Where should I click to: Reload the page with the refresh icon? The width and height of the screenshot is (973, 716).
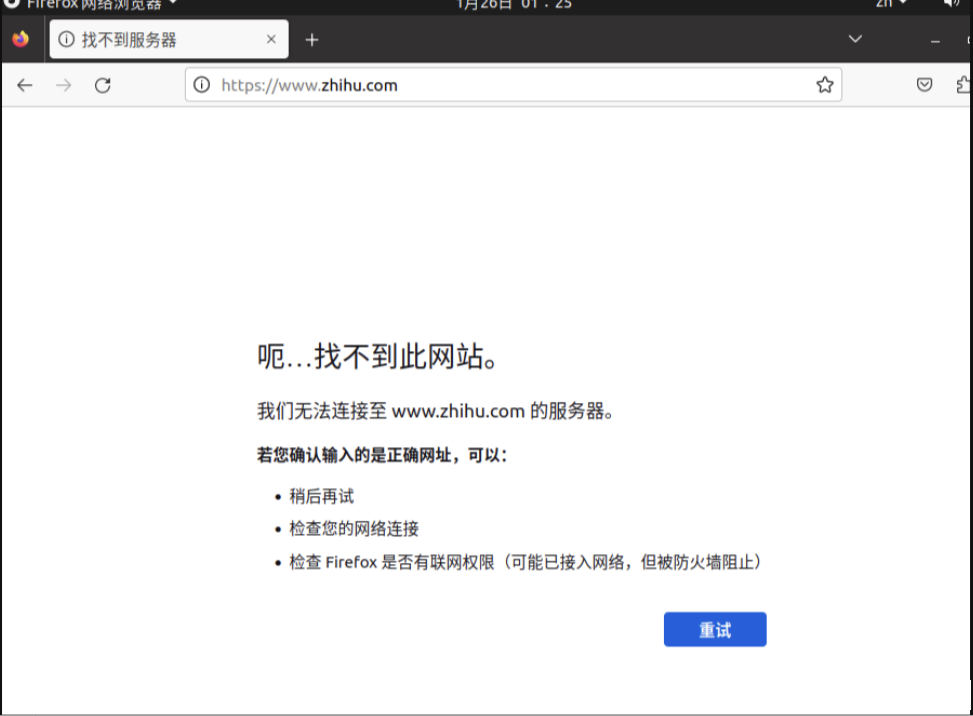pyautogui.click(x=103, y=85)
